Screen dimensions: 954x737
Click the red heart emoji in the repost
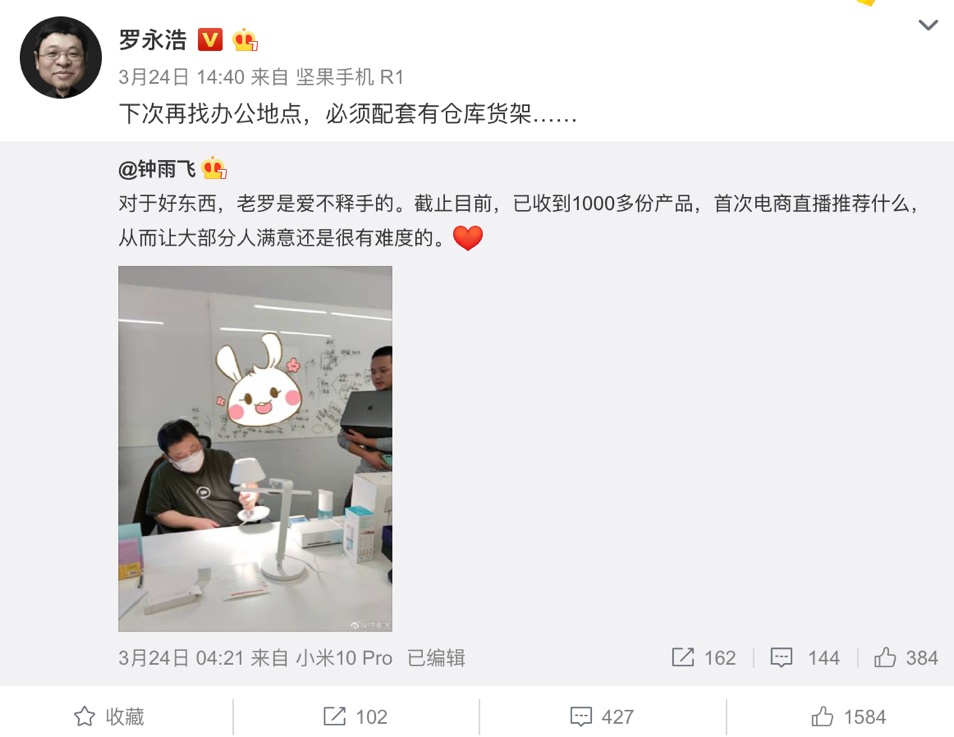(x=468, y=238)
